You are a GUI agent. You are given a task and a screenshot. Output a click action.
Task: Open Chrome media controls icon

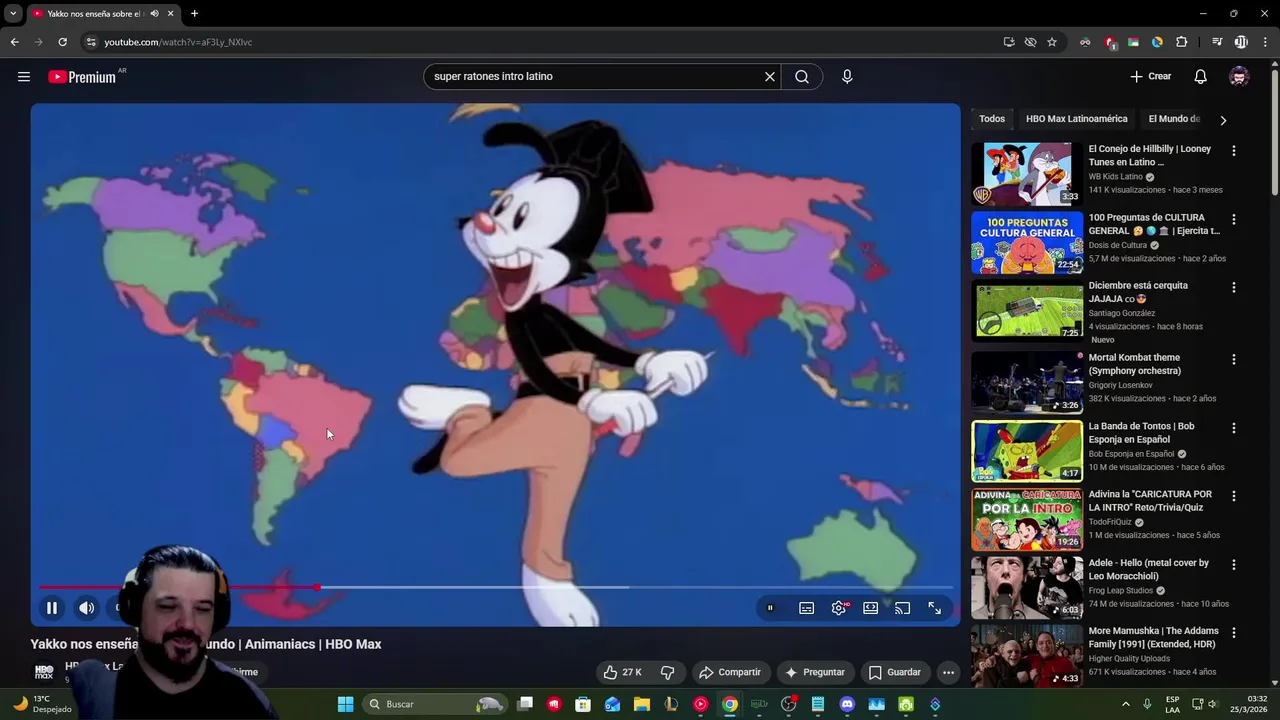(x=1217, y=42)
